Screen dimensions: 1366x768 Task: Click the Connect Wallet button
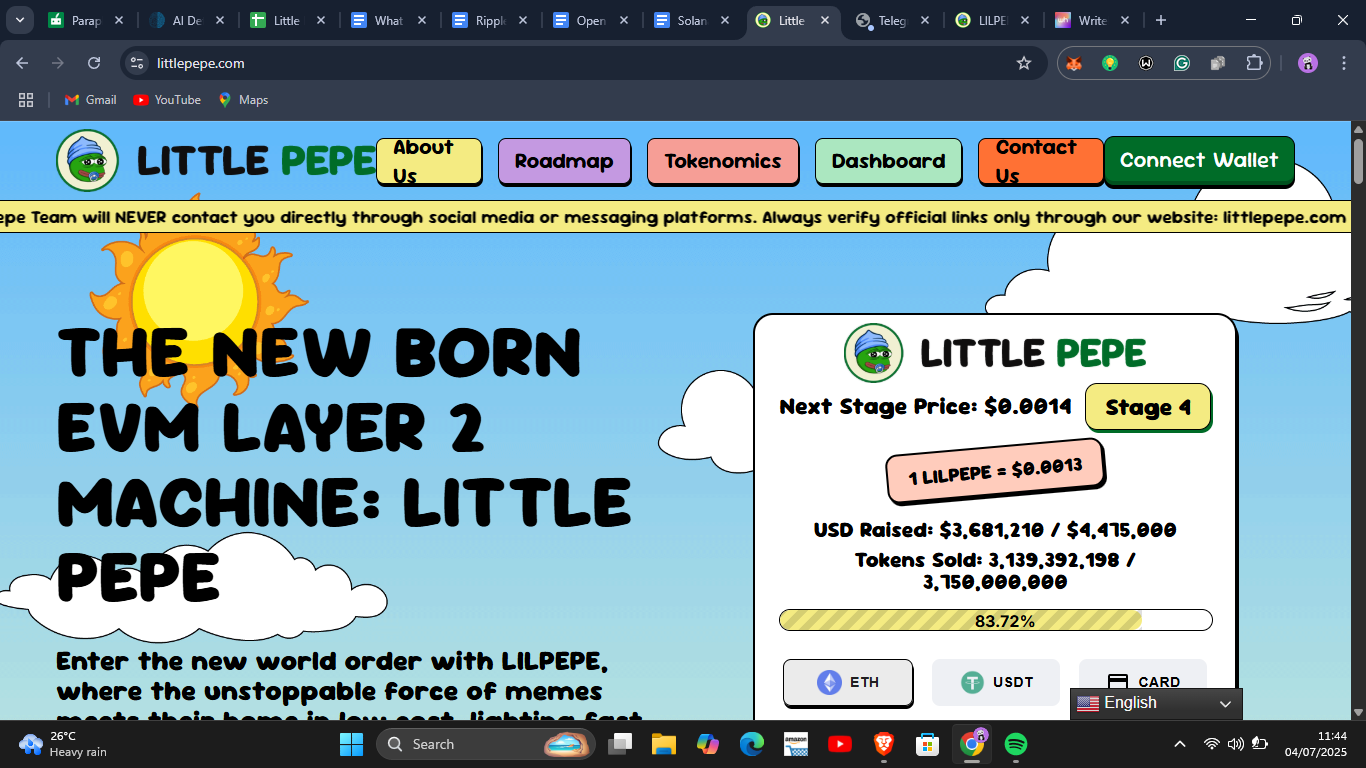[1199, 160]
